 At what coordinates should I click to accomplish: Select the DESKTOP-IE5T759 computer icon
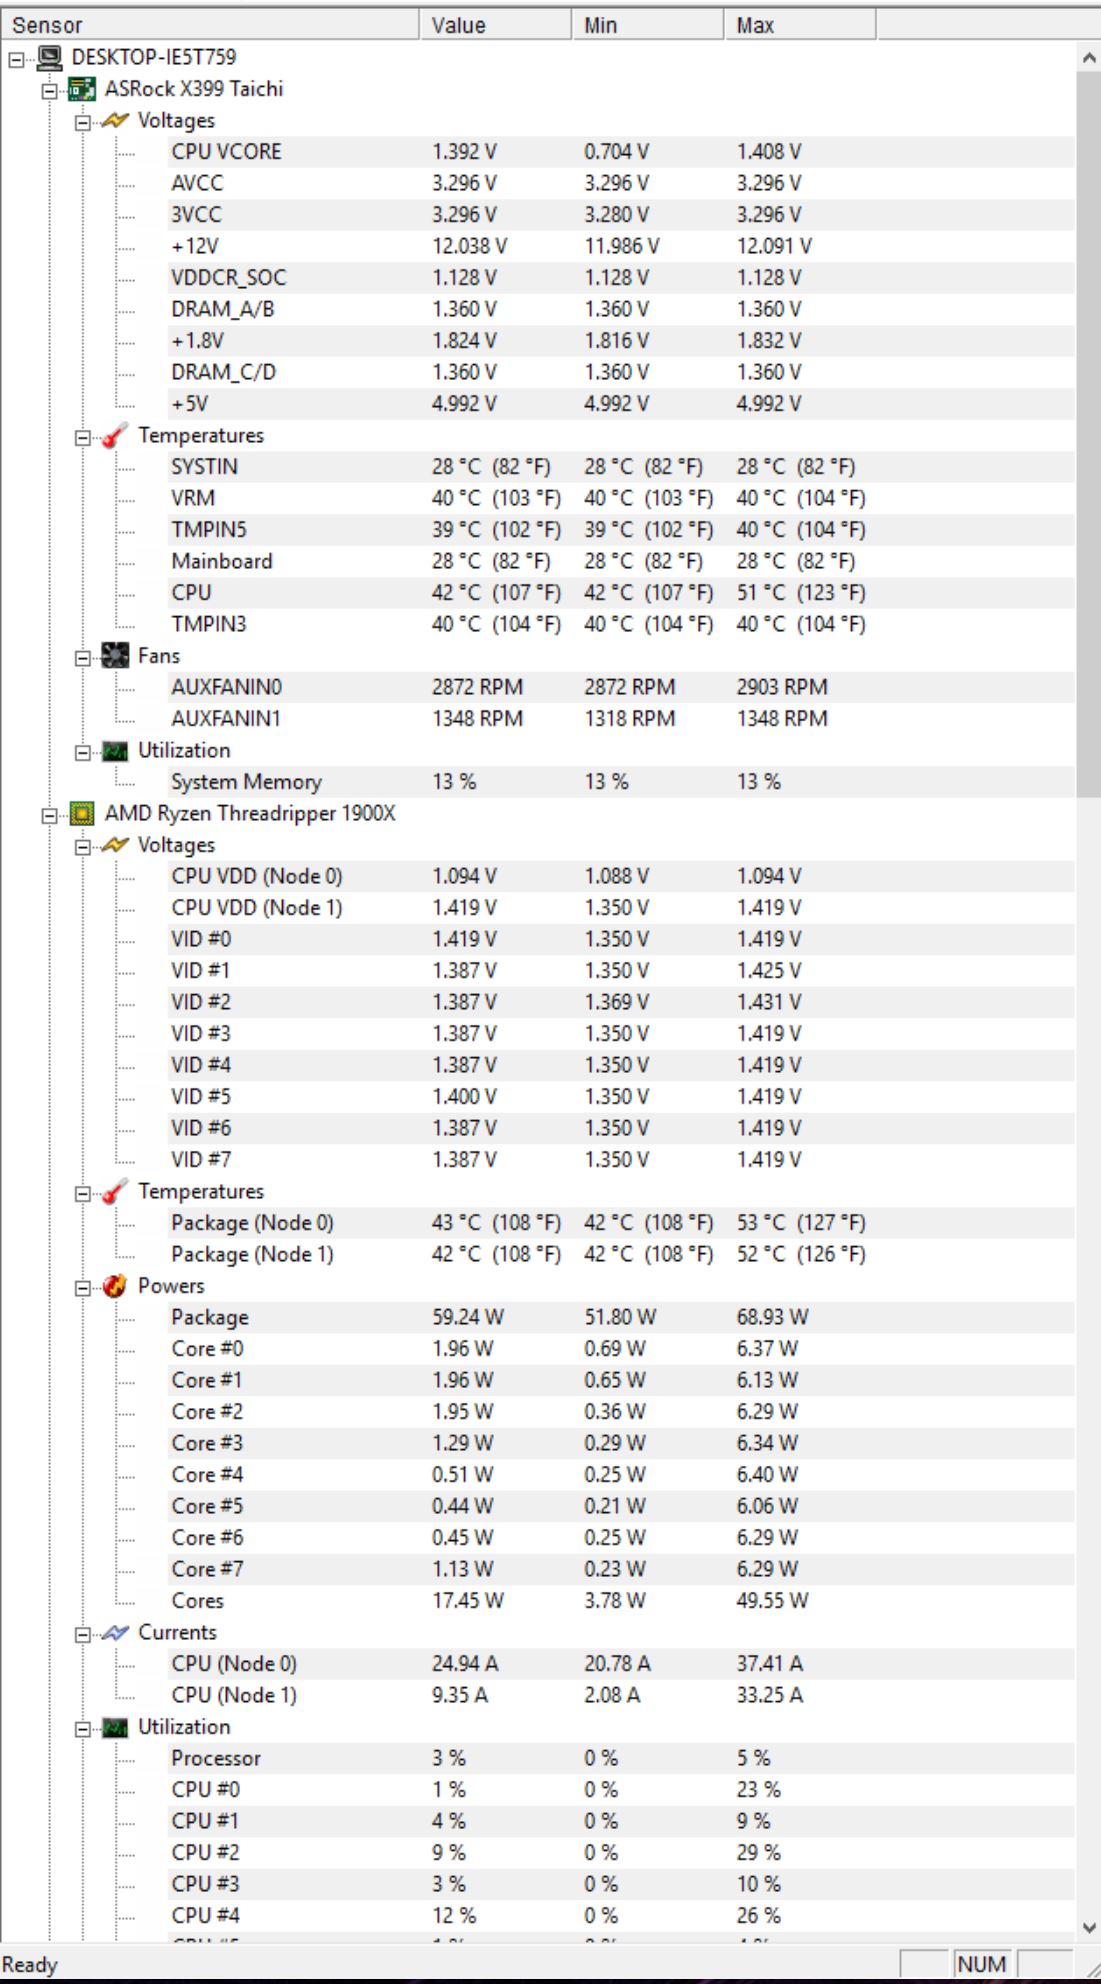tap(49, 57)
